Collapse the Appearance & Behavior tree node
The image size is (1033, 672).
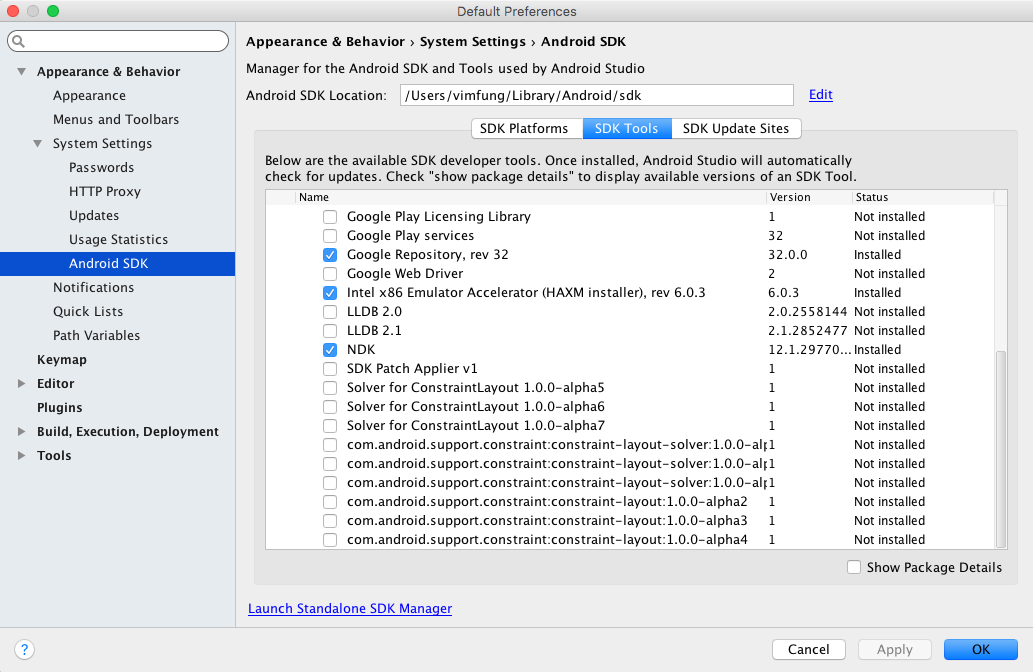coord(22,72)
